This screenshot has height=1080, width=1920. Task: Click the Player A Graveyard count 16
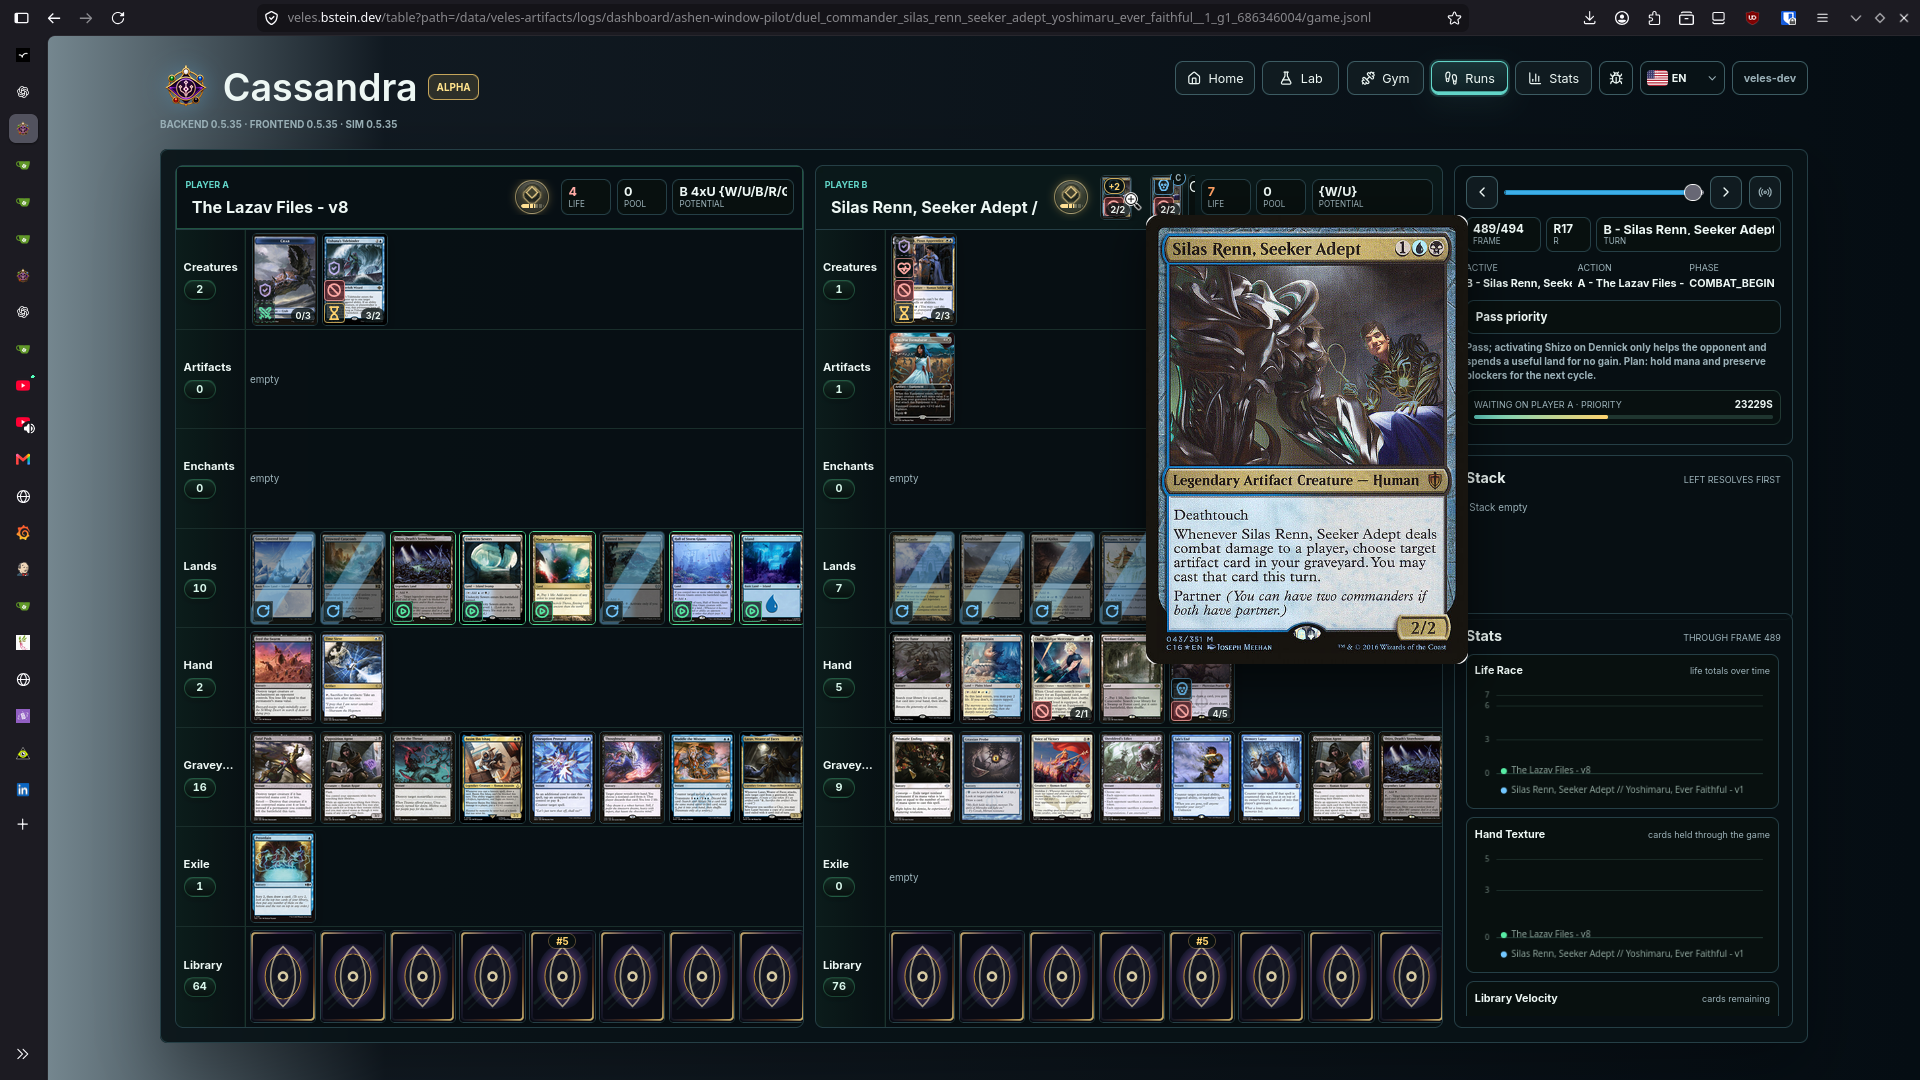coord(199,788)
